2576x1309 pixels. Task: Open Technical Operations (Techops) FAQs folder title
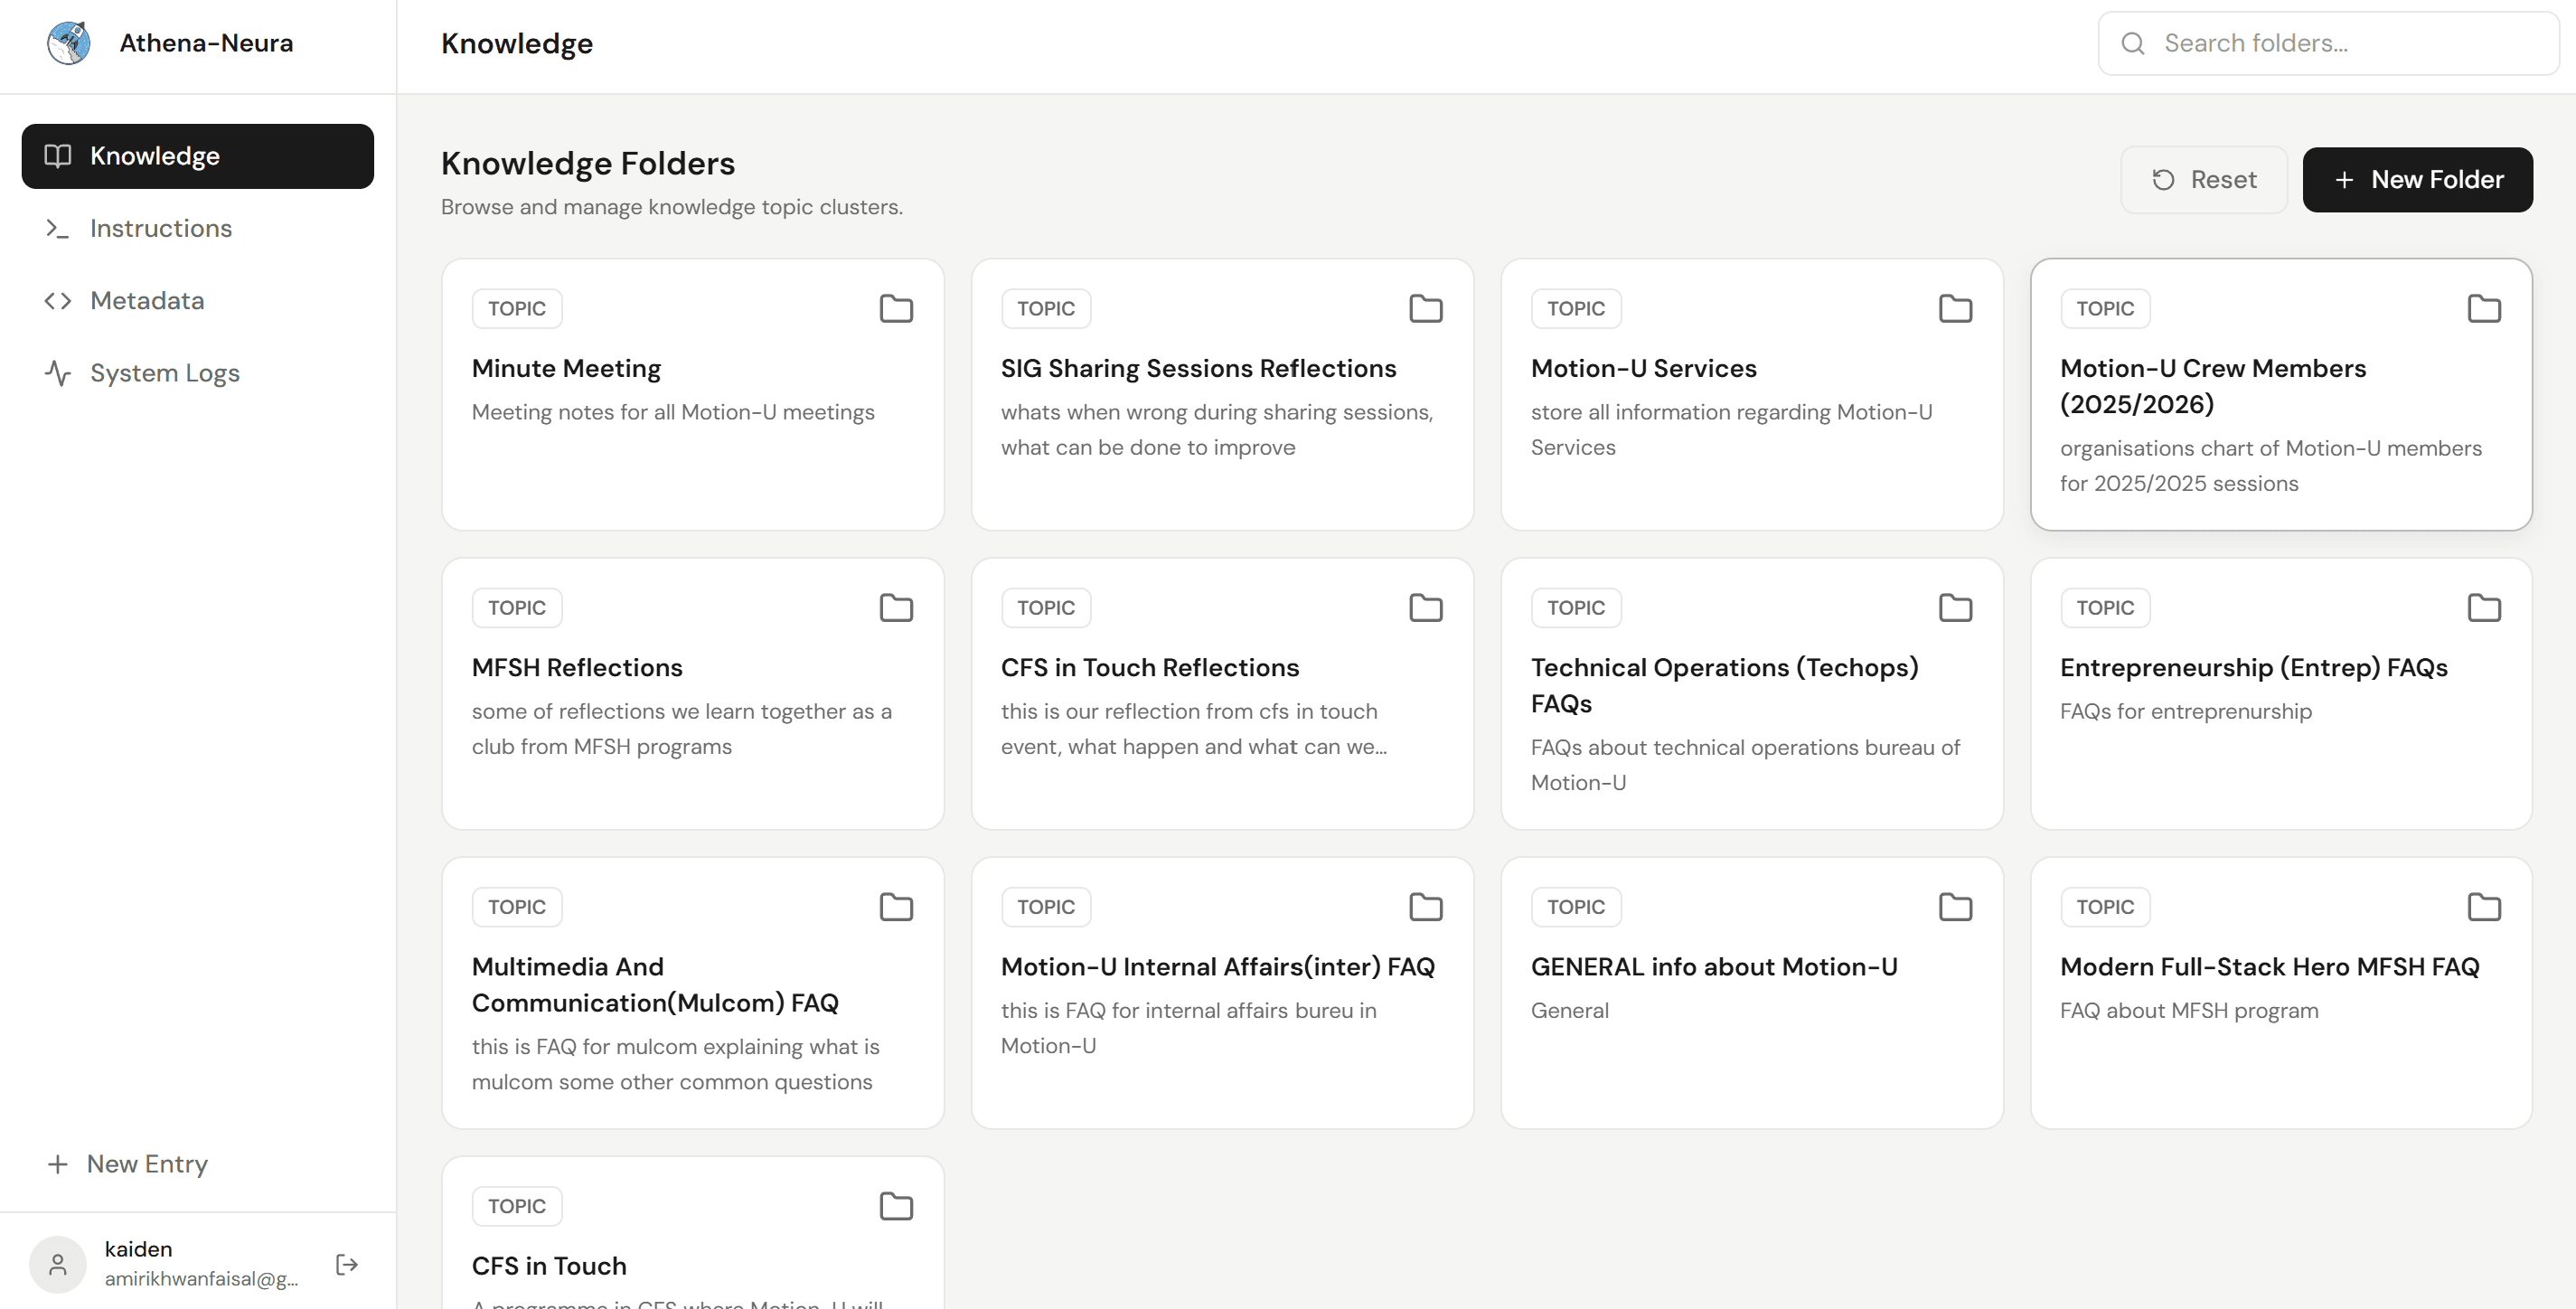click(1725, 685)
